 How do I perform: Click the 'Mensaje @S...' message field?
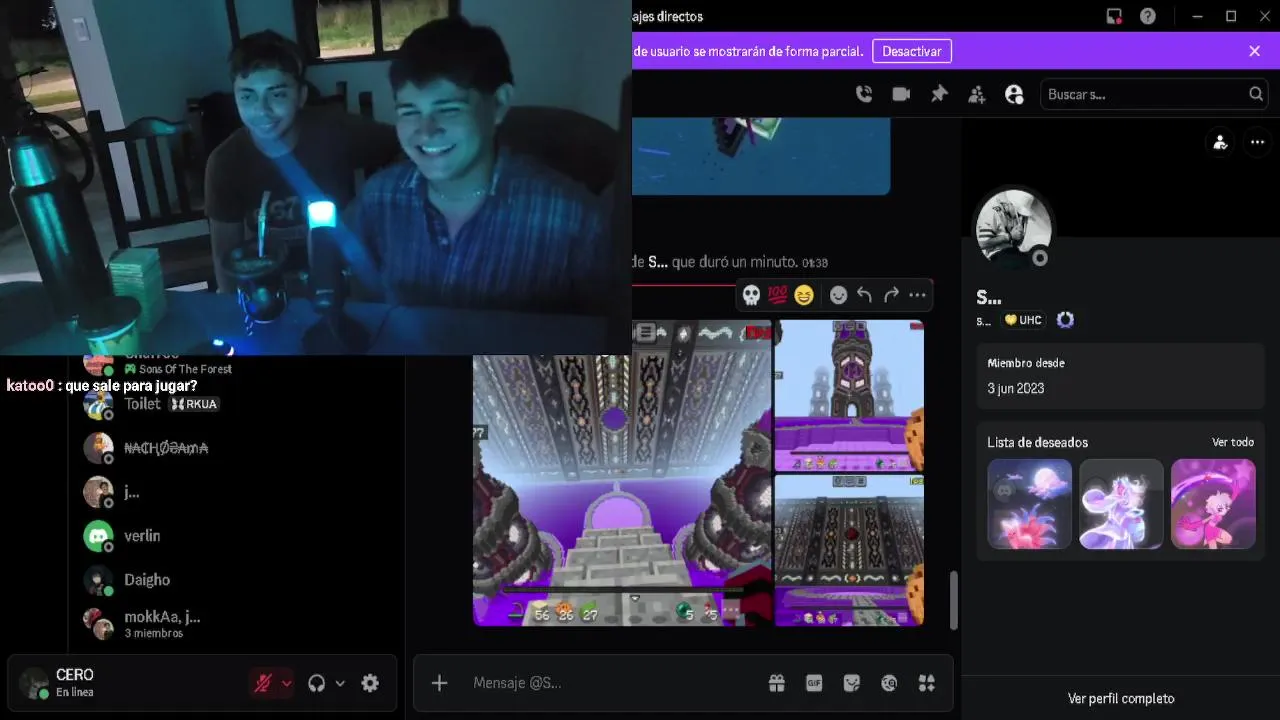[x=610, y=683]
